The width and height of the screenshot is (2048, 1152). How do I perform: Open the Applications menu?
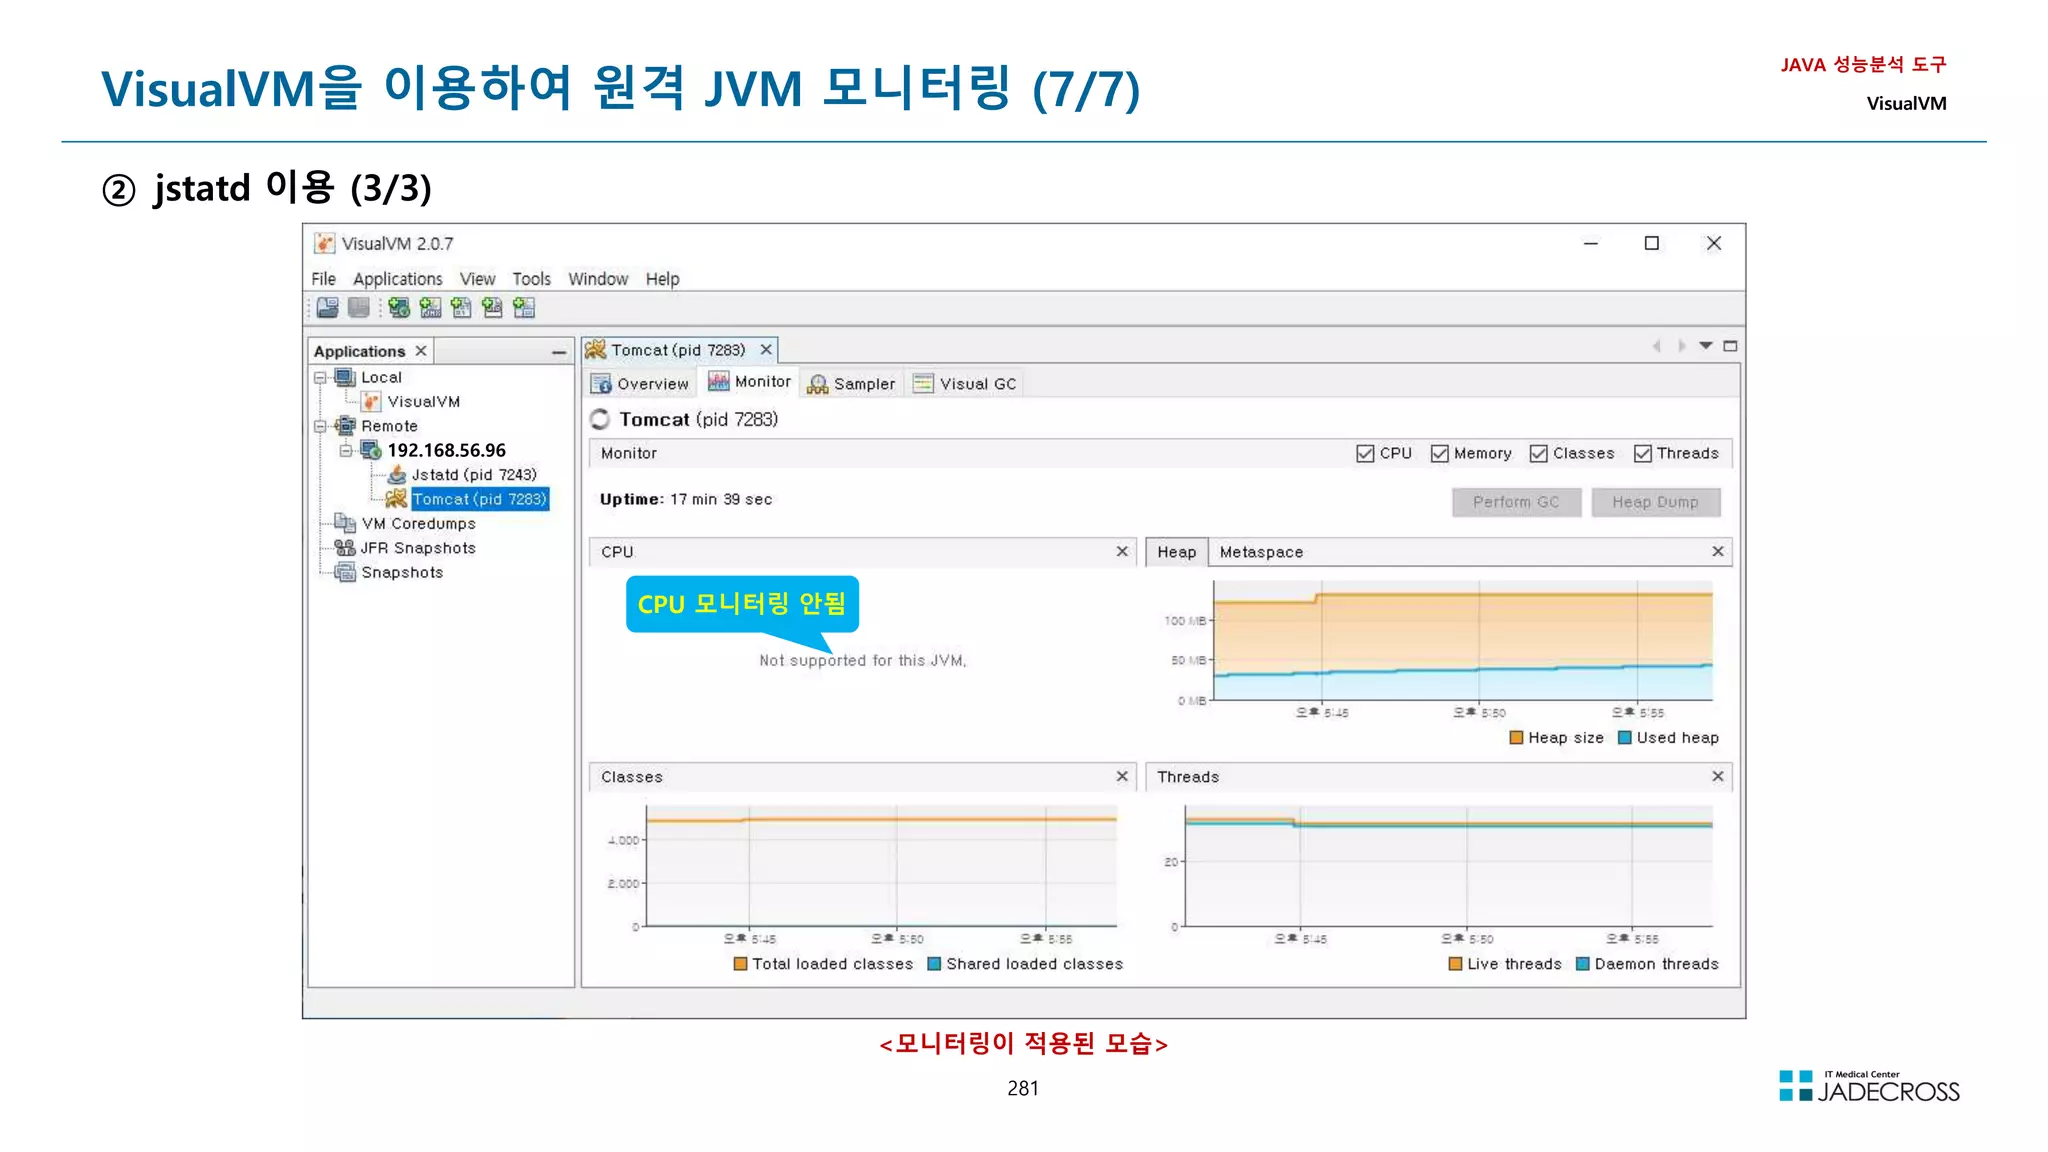point(397,279)
